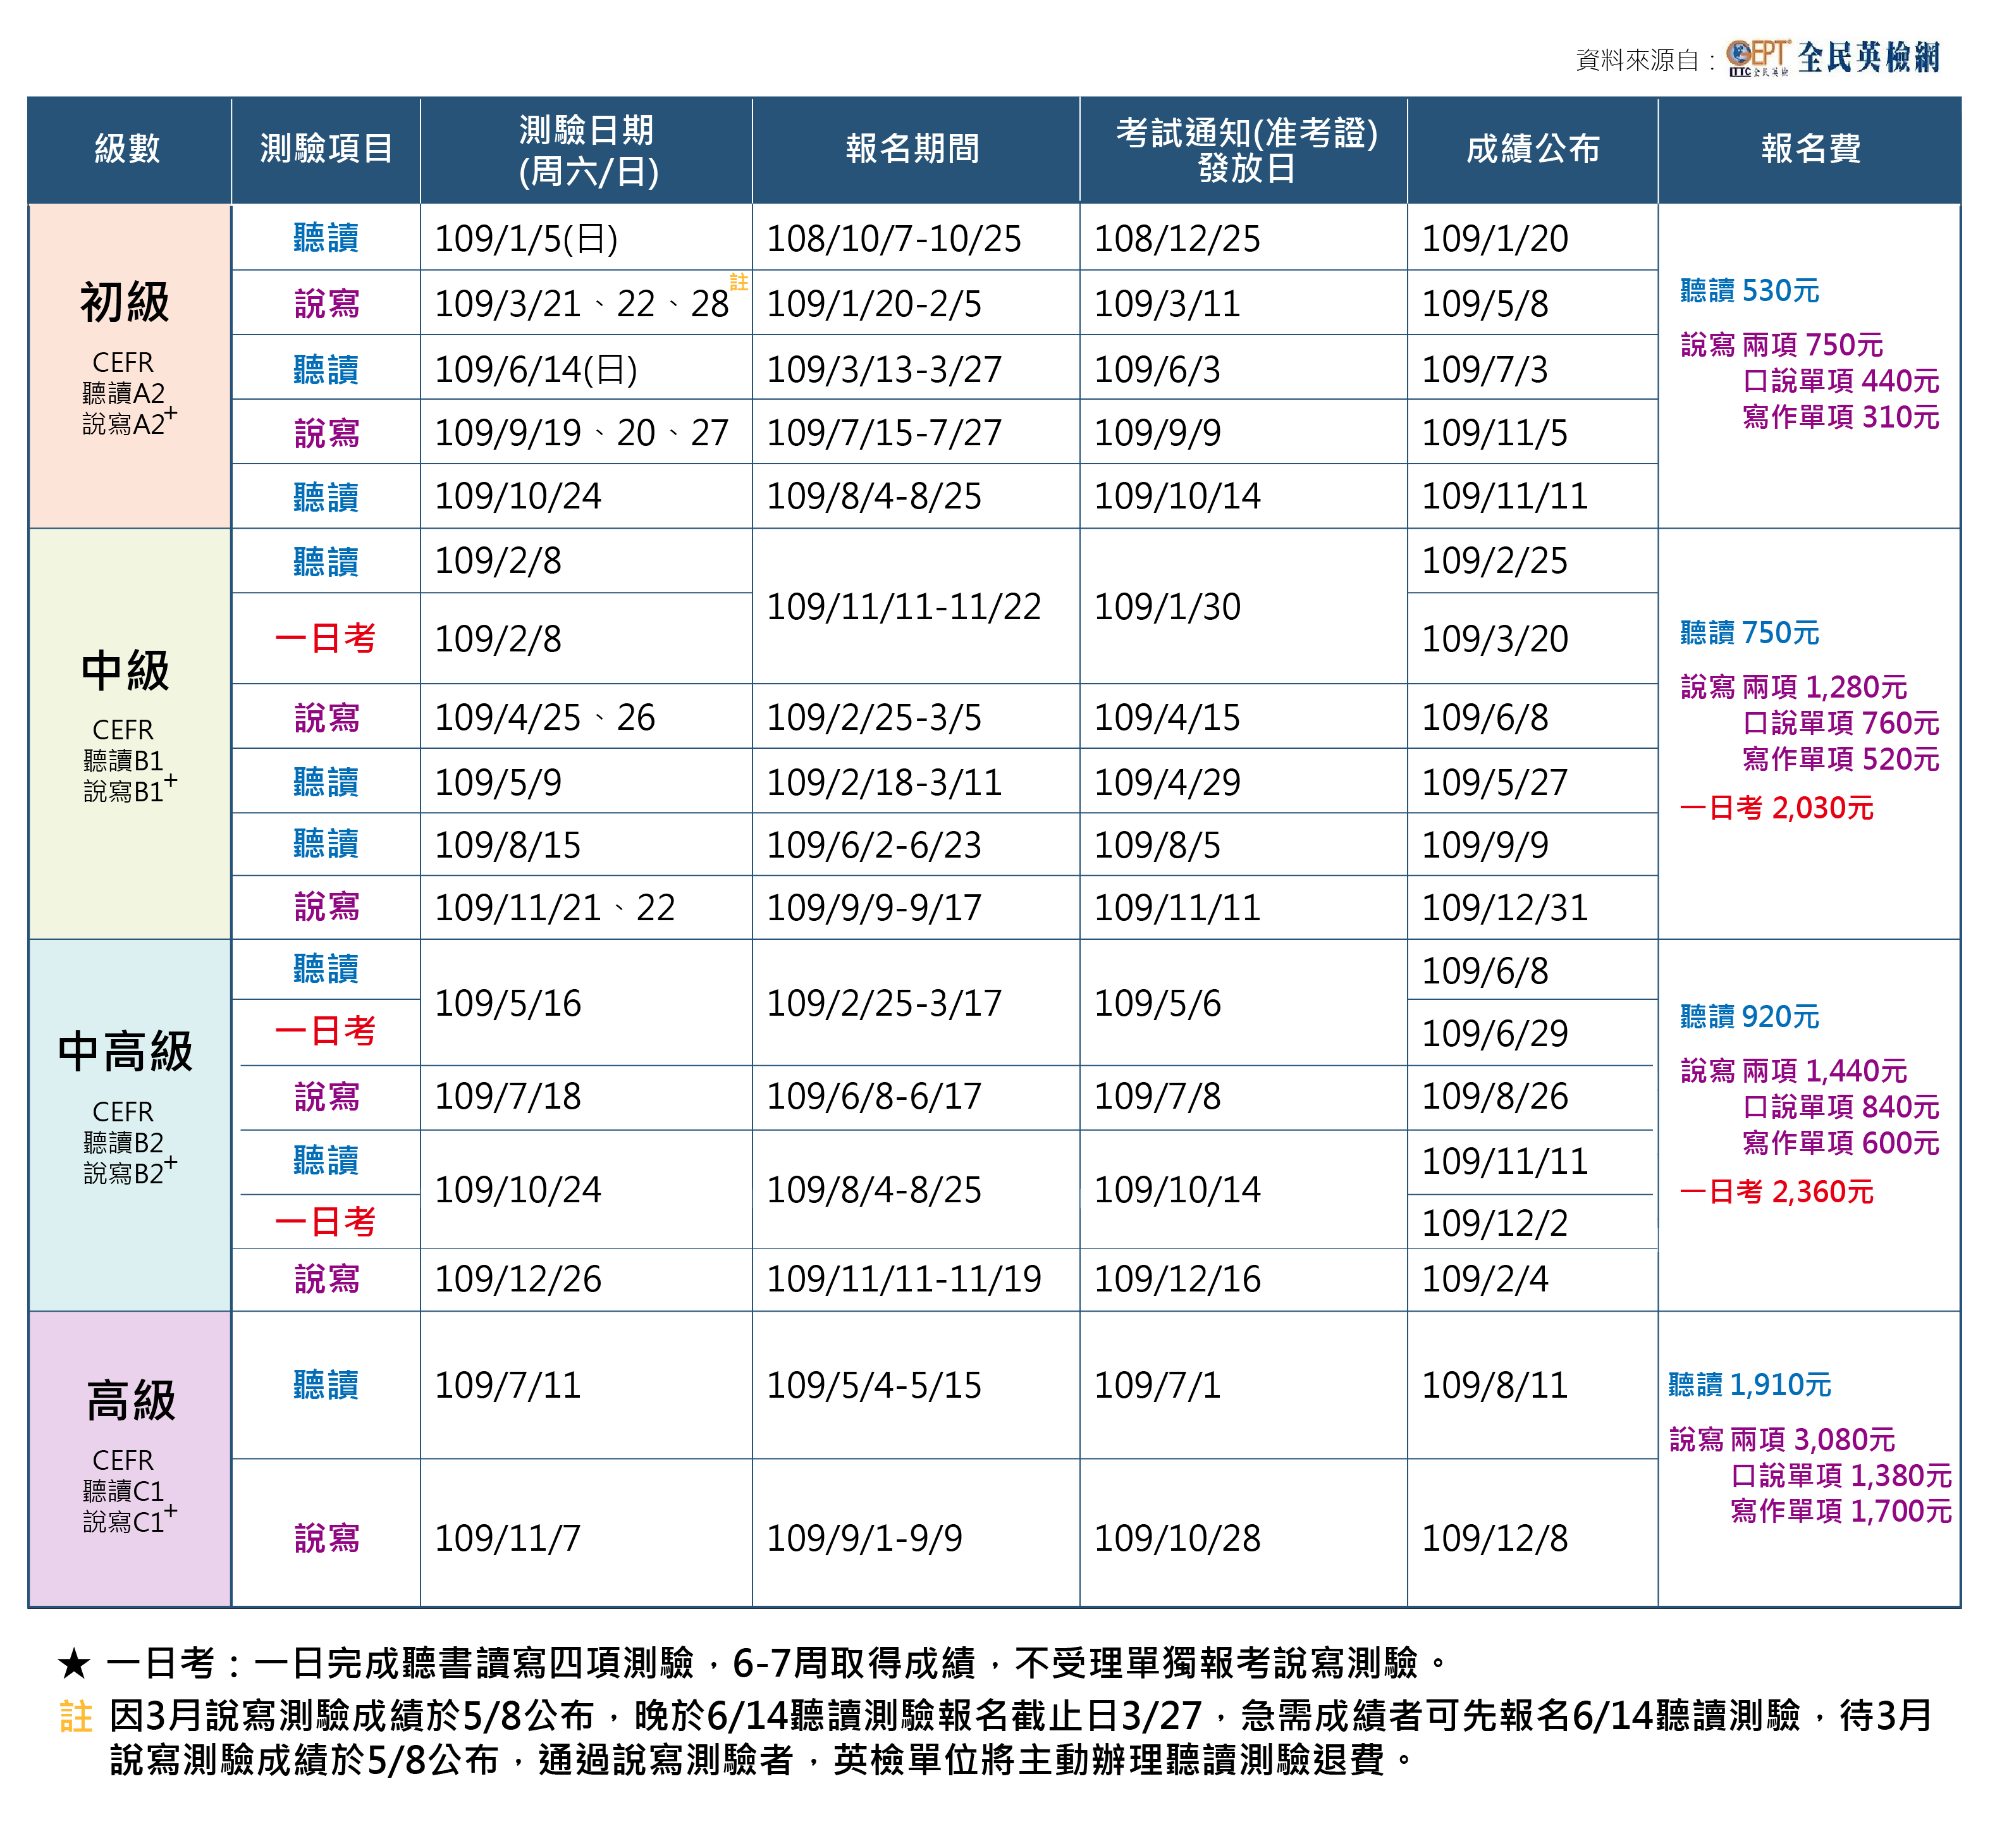This screenshot has height=1848, width=1990.
Task: Click results date 109/12/31
Action: point(1505,908)
